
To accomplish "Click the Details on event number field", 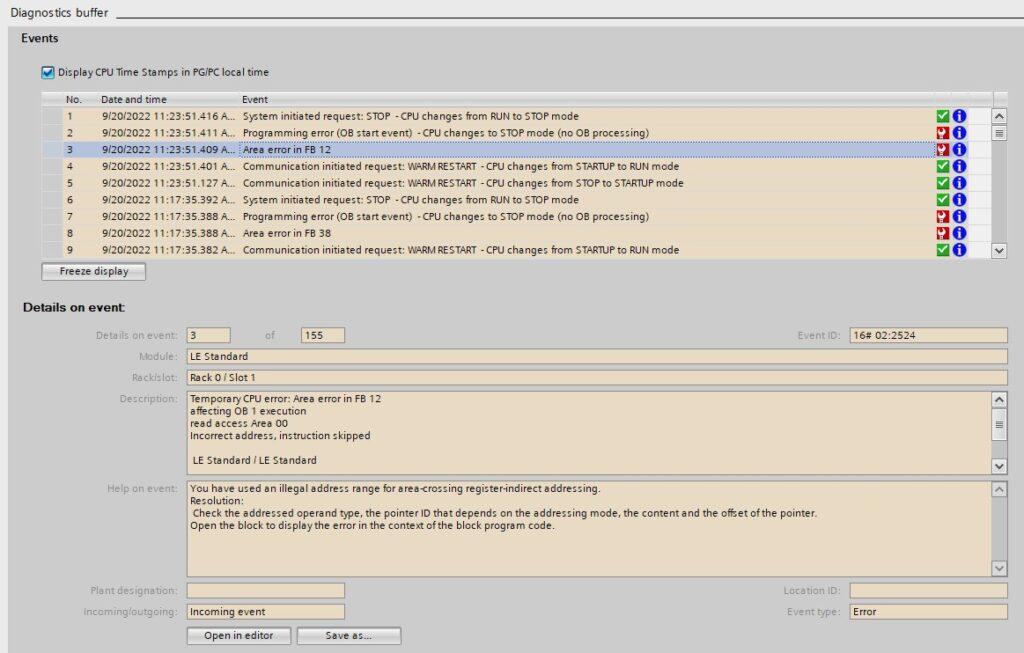I will [x=208, y=335].
